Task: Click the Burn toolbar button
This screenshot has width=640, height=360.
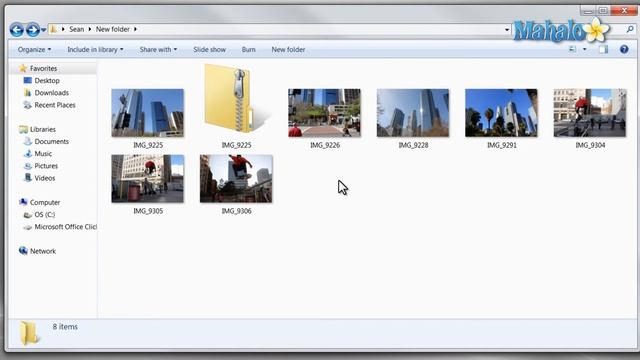Action: 248,49
